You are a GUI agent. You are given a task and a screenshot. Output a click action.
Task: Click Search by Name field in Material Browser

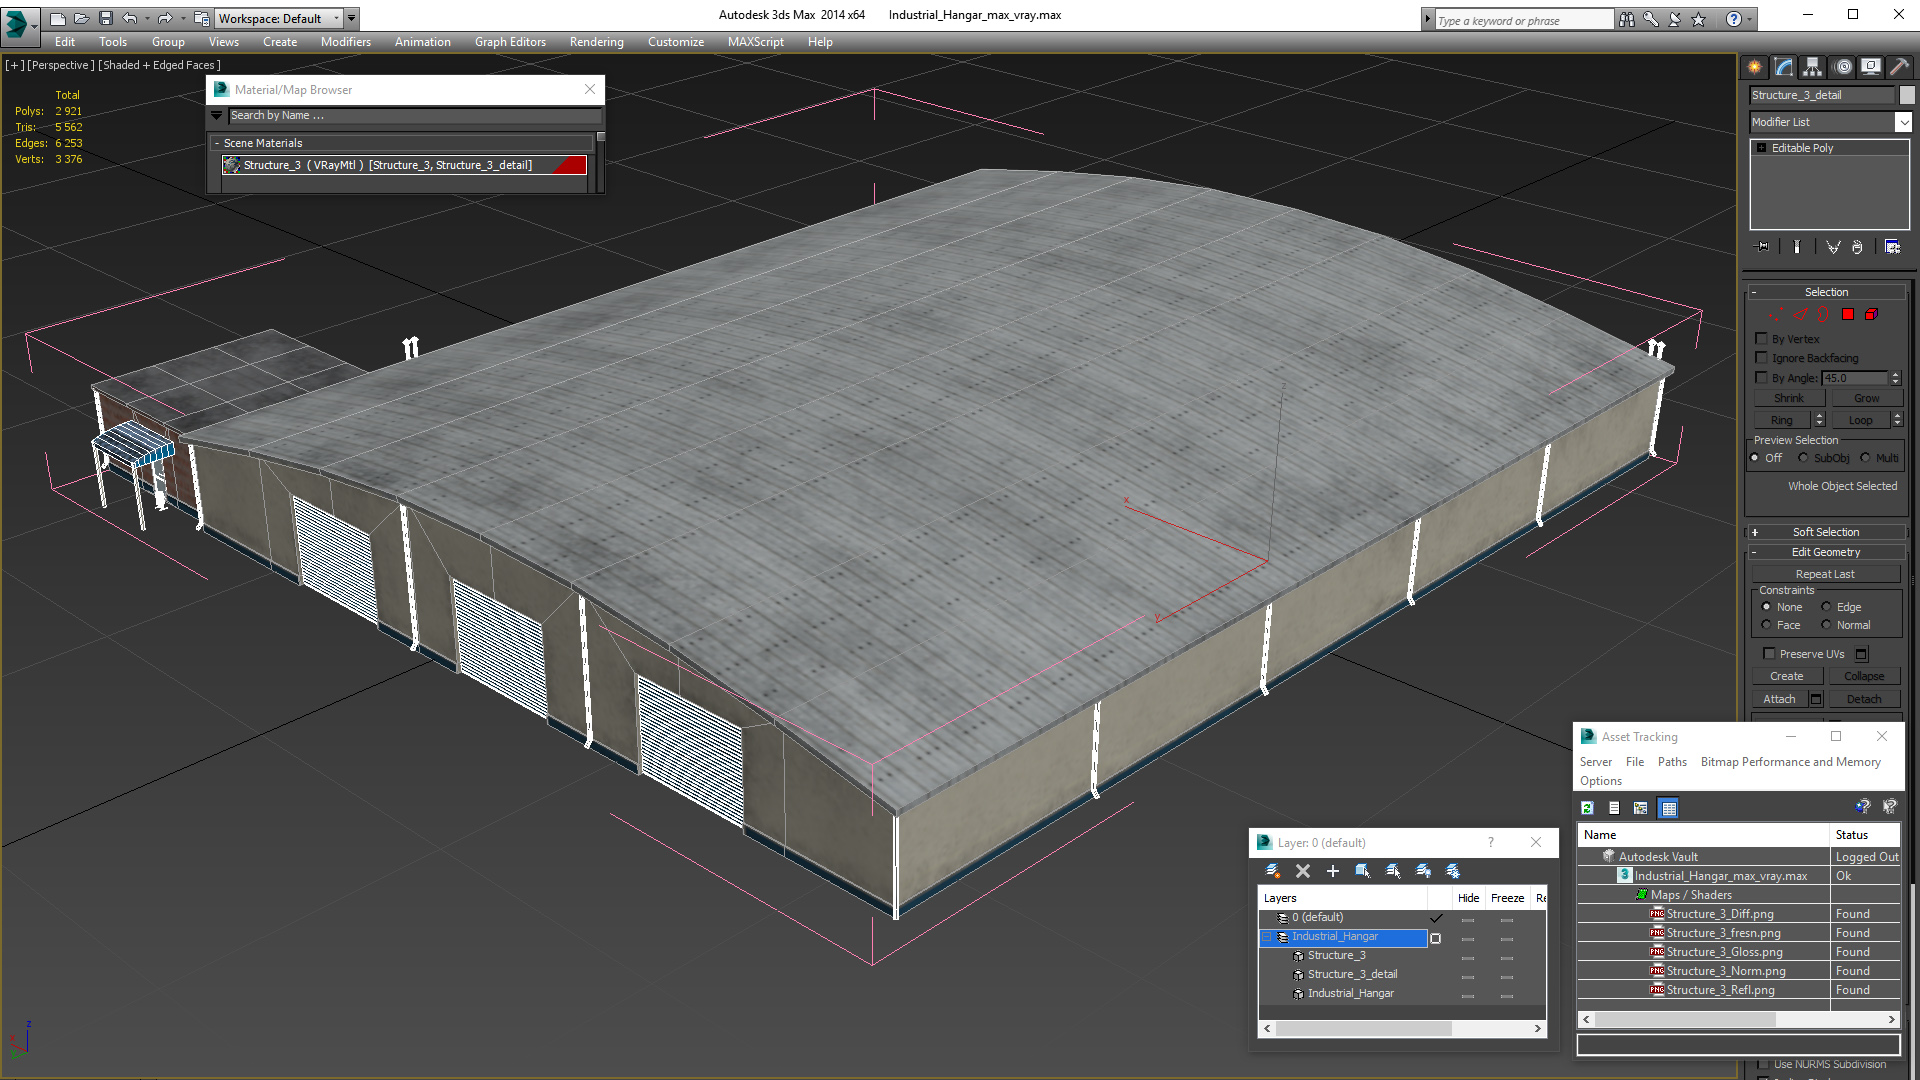pyautogui.click(x=414, y=116)
